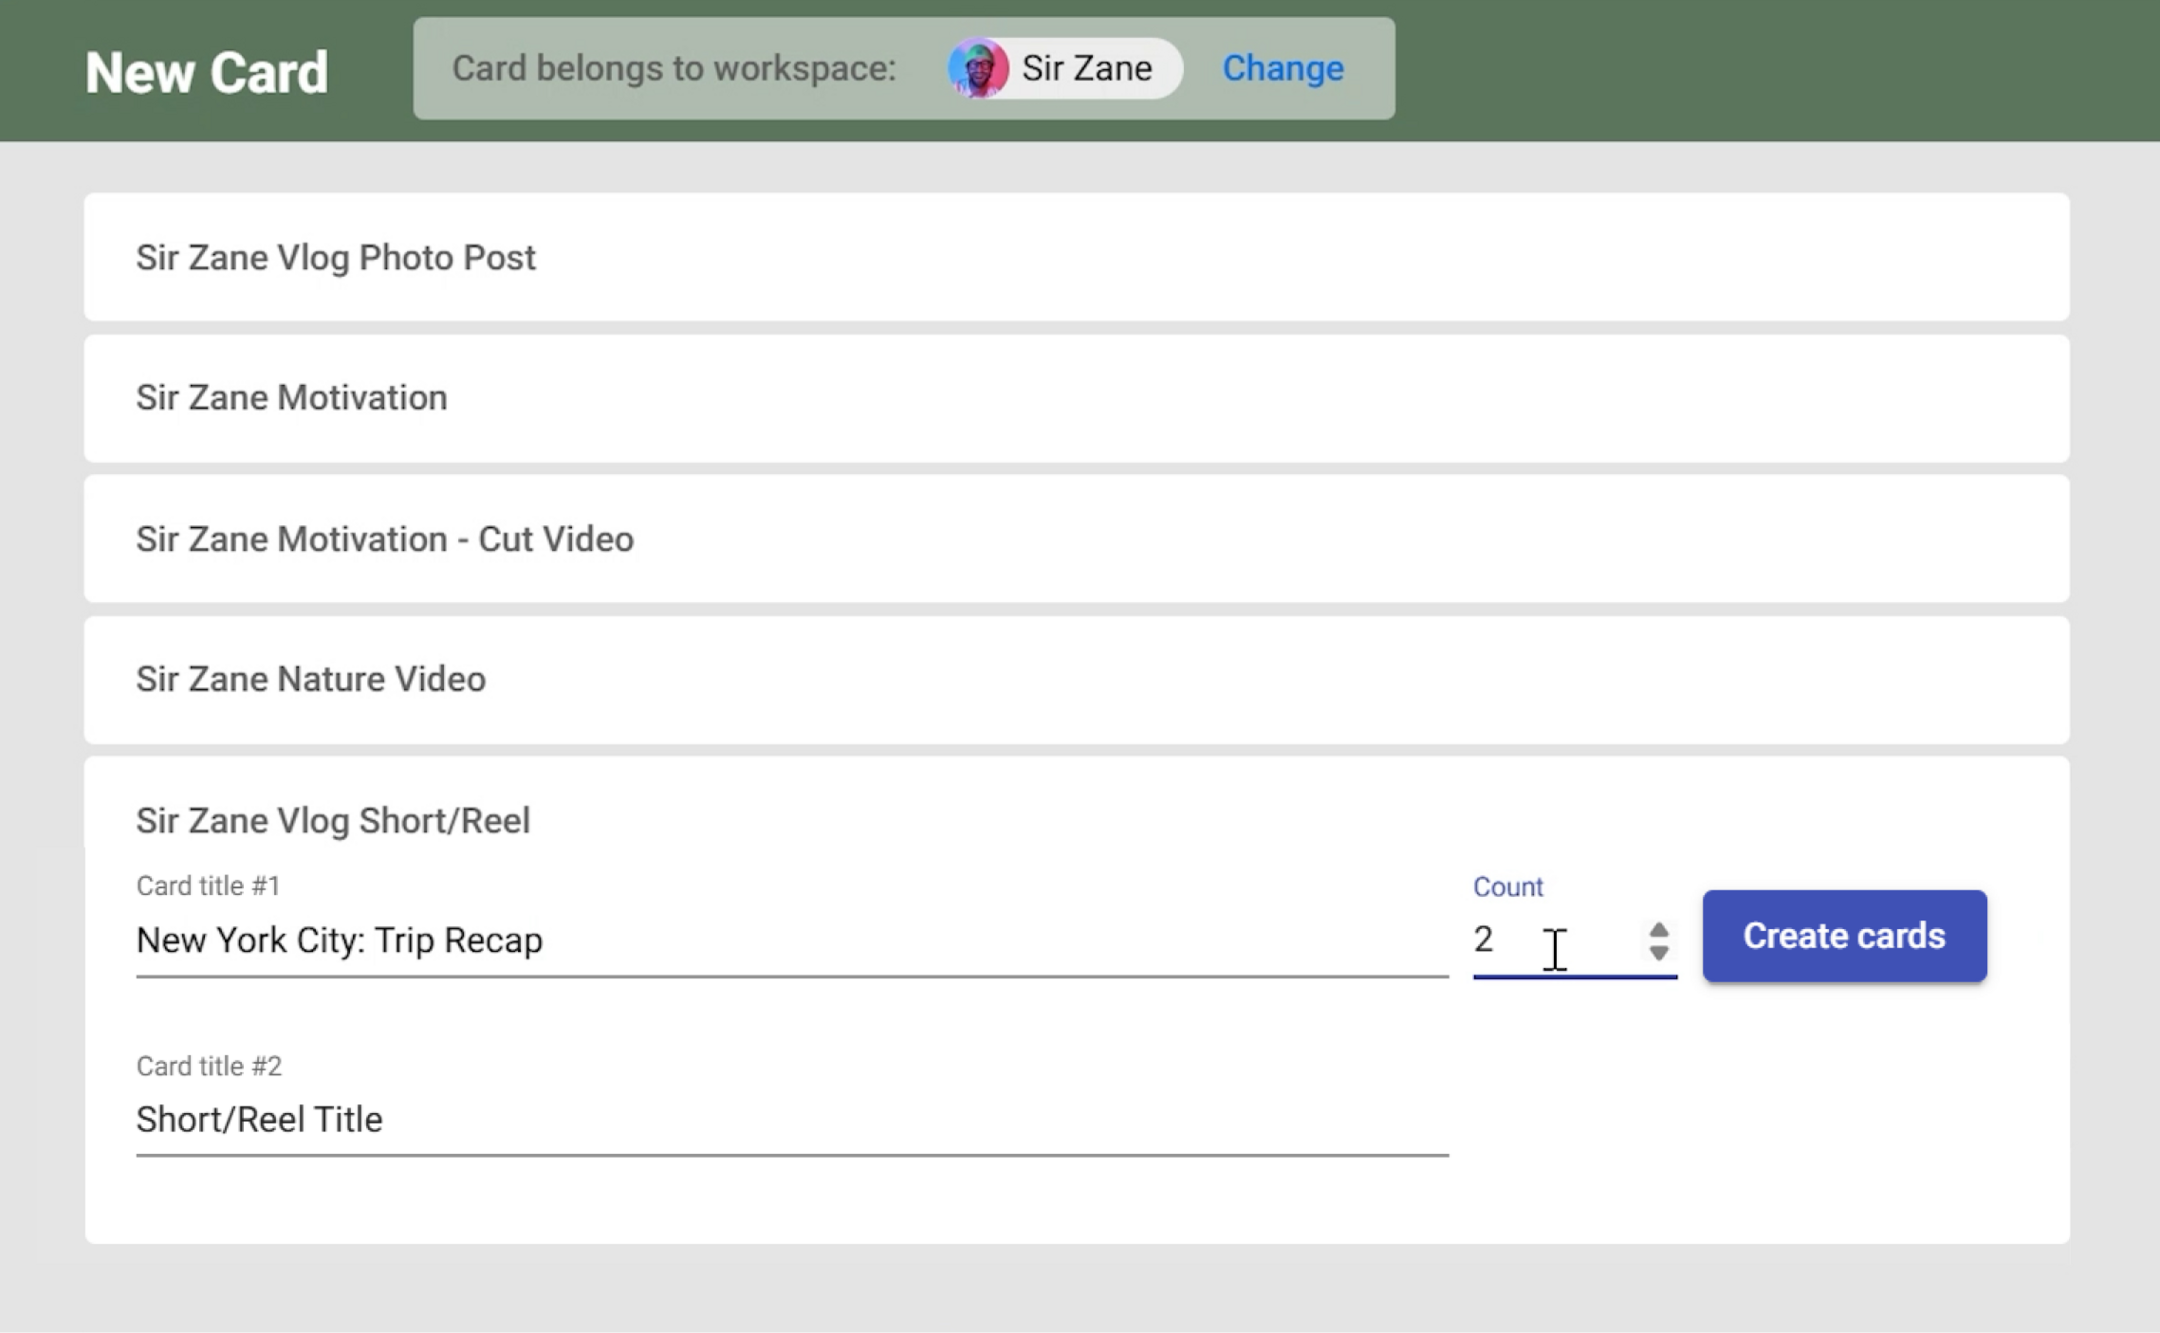Expand the Sir Zane Motivation template

point(292,398)
